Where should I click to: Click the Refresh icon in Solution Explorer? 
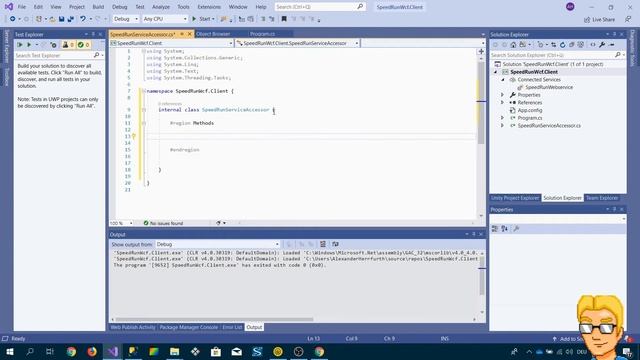click(562, 44)
